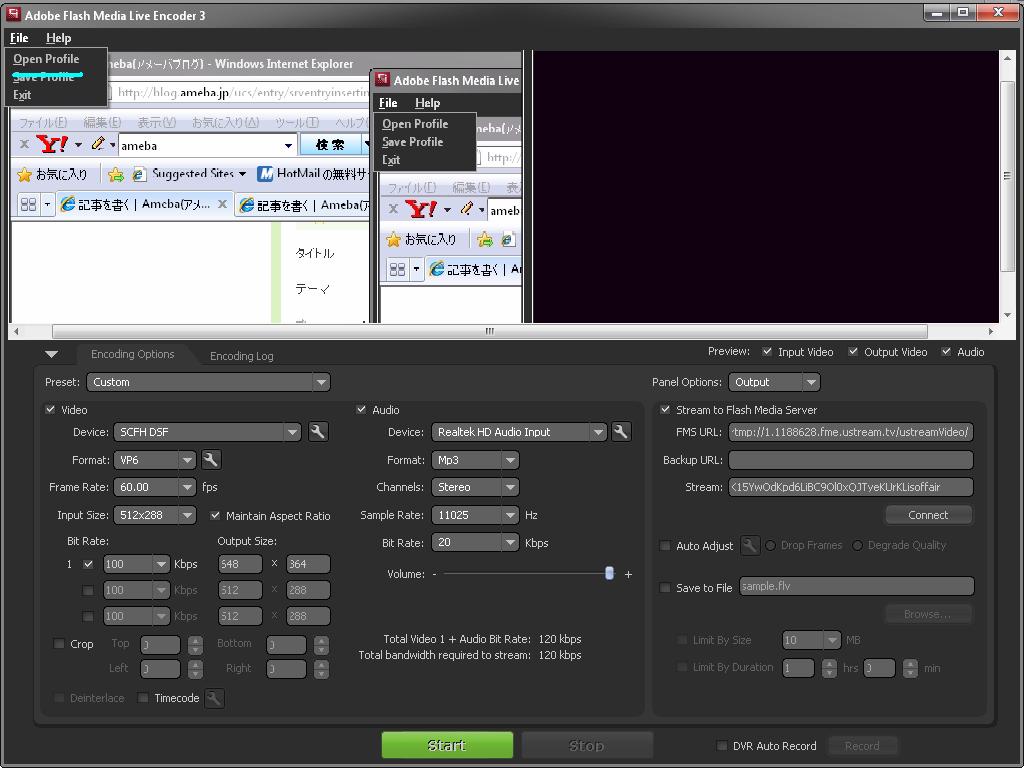Open Timecode settings wrench
The image size is (1024, 768).
tap(214, 698)
